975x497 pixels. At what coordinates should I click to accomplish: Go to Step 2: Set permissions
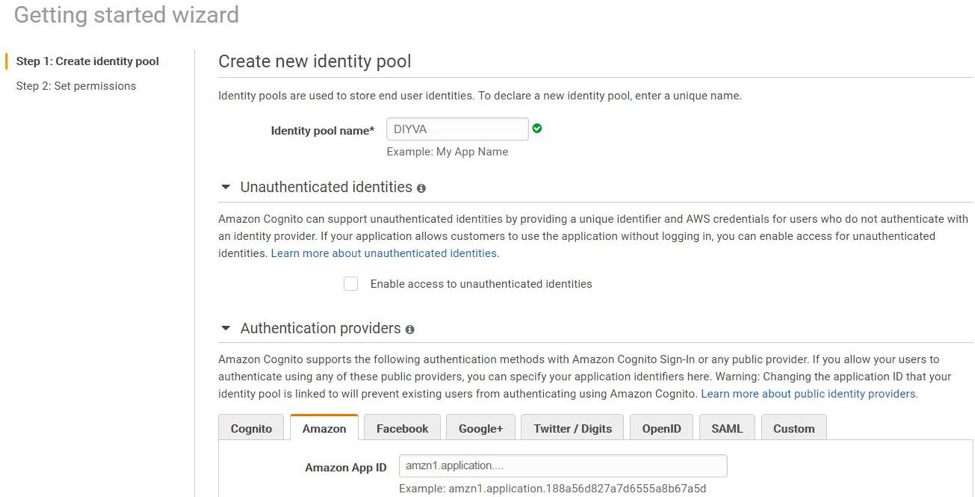tap(76, 86)
